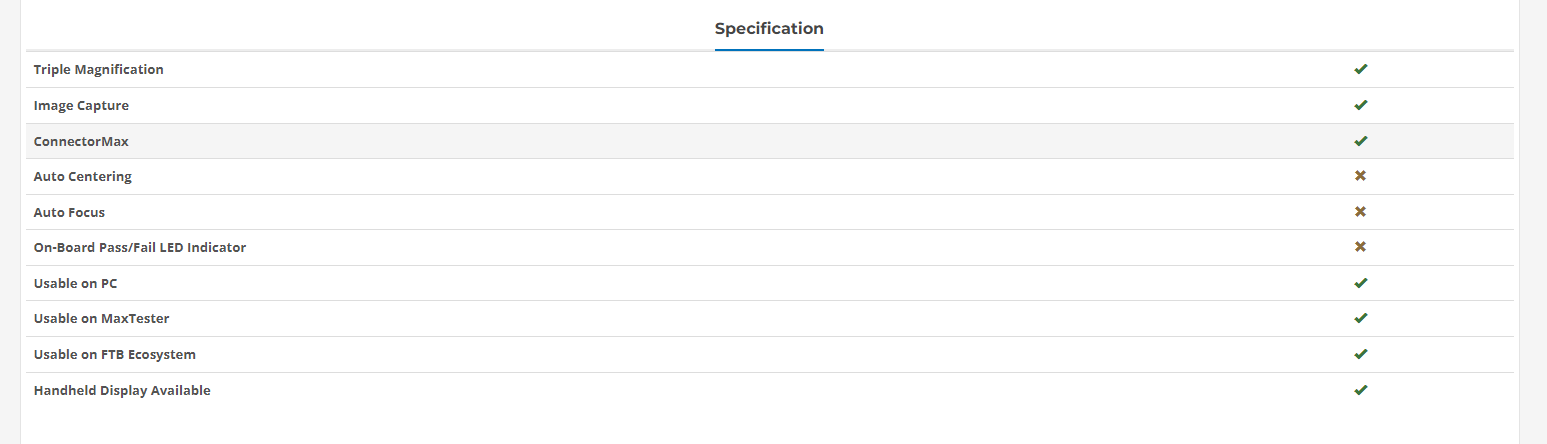The width and height of the screenshot is (1547, 444).
Task: Click the Usable on PC label
Action: 75,284
